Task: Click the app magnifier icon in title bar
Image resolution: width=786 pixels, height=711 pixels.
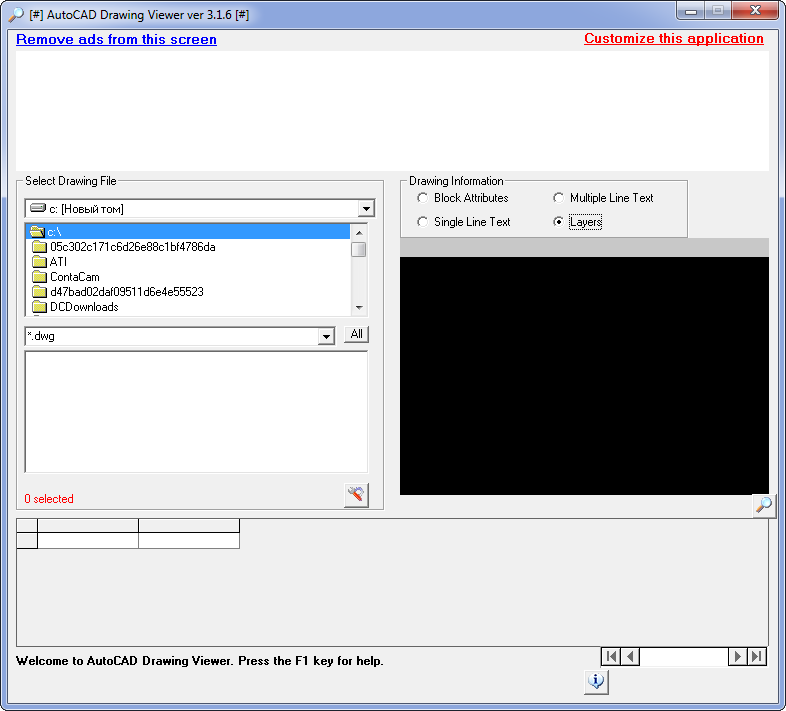Action: (x=16, y=15)
